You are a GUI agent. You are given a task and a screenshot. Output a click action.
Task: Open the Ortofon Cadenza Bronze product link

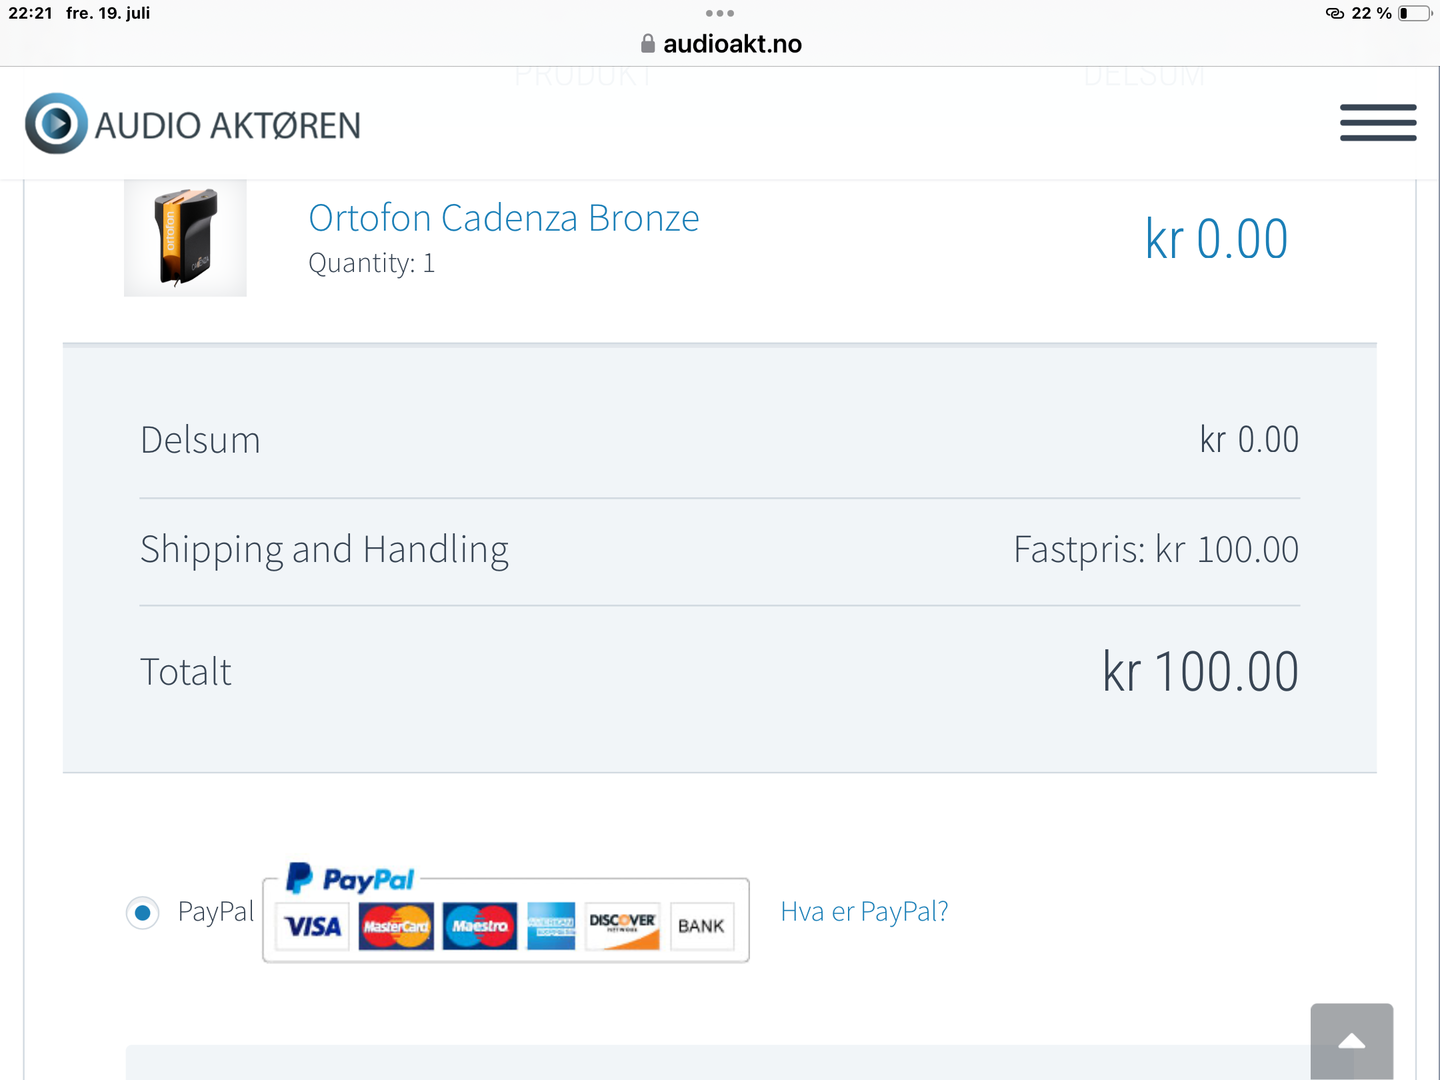504,218
